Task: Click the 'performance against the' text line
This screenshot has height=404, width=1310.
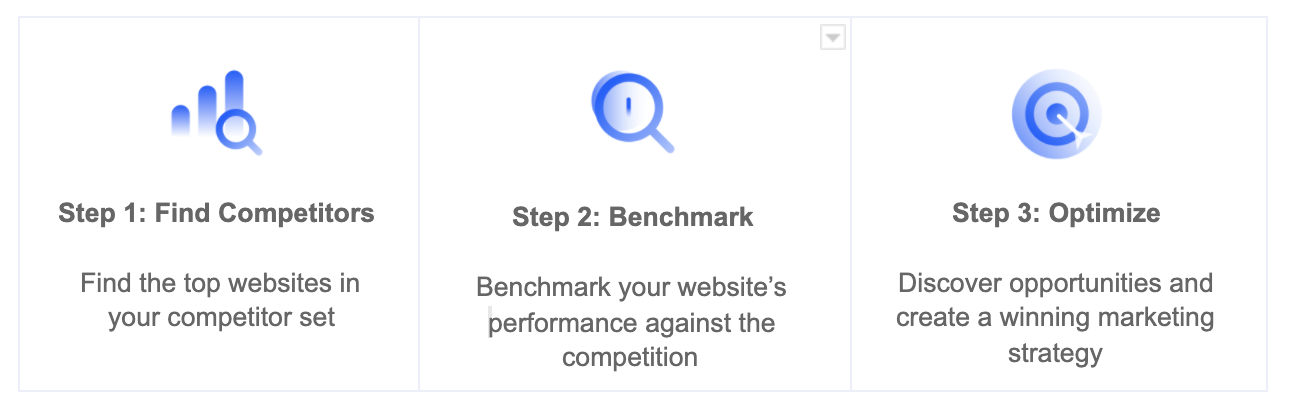Action: pos(632,323)
